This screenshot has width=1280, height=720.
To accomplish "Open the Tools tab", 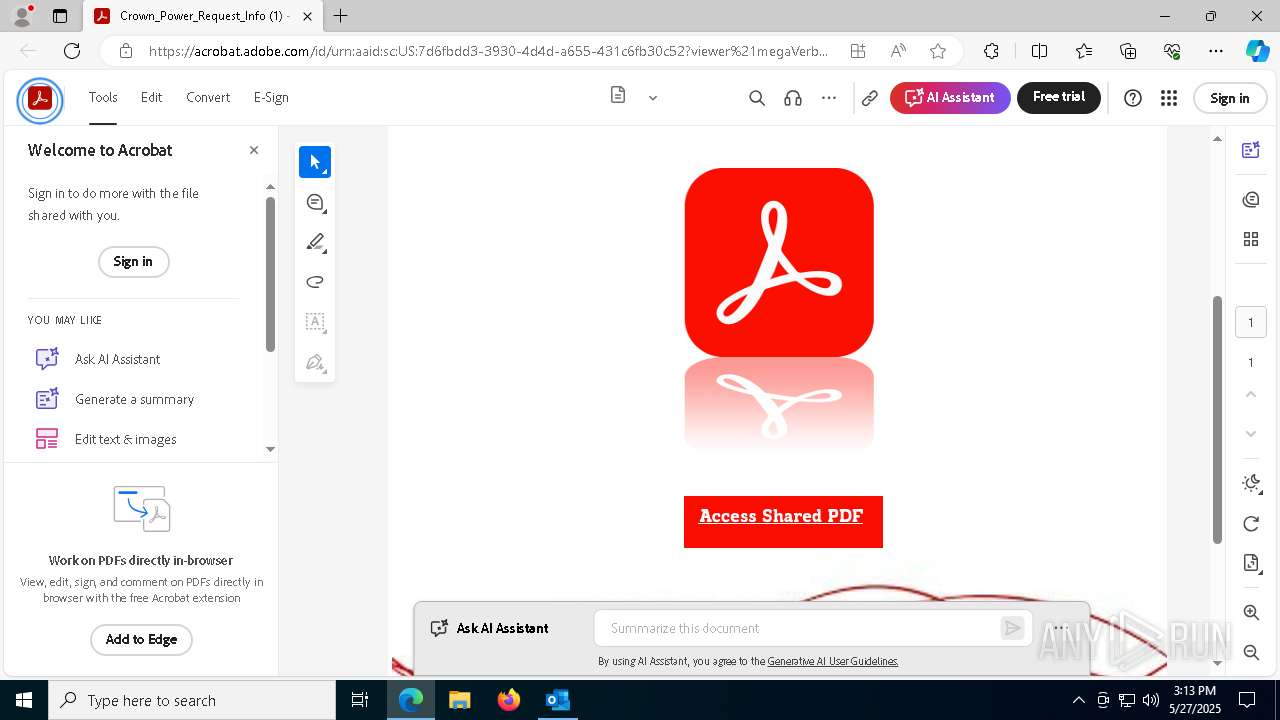I will tap(103, 97).
